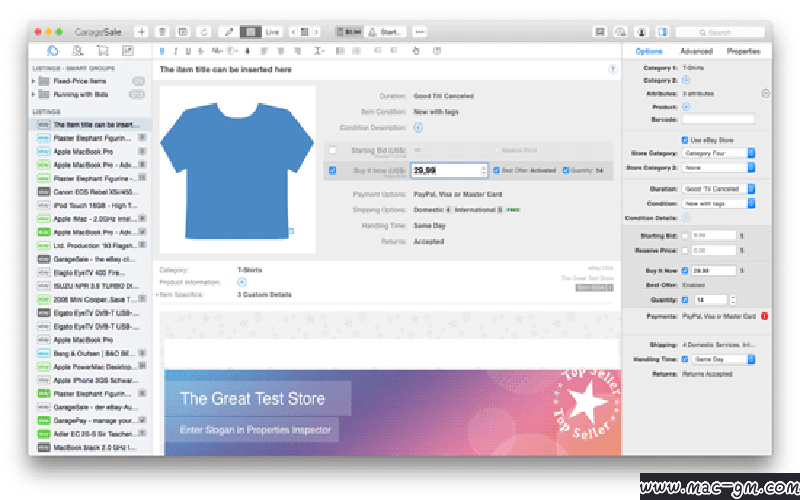This screenshot has height=500, width=800.
Task: Open the shopping cart (orders) sidebar tab
Action: [x=102, y=51]
